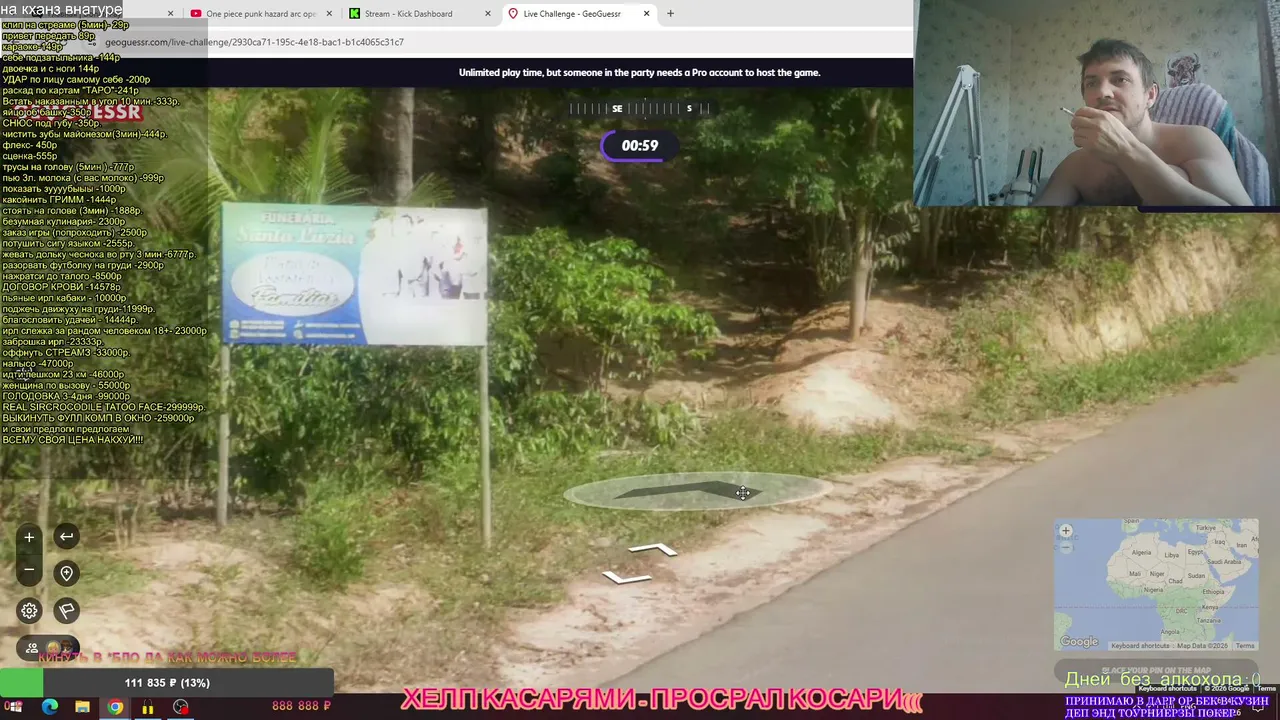Return to start with the location pin button
1280x720 pixels.
click(x=66, y=573)
